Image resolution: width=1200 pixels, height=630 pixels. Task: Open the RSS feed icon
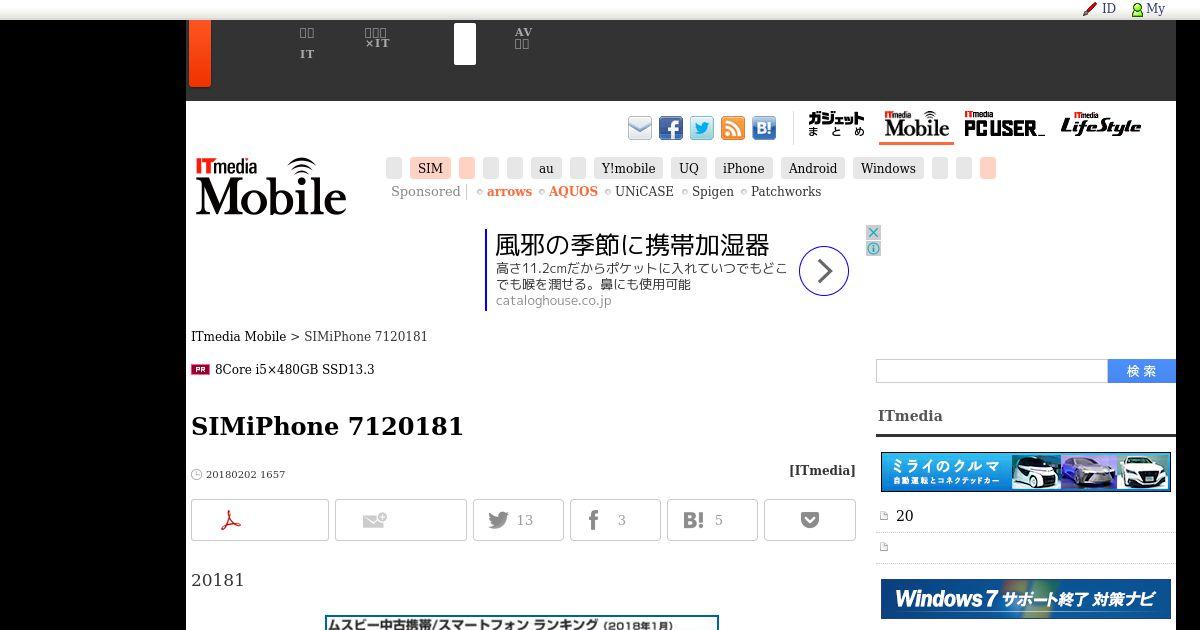click(733, 128)
